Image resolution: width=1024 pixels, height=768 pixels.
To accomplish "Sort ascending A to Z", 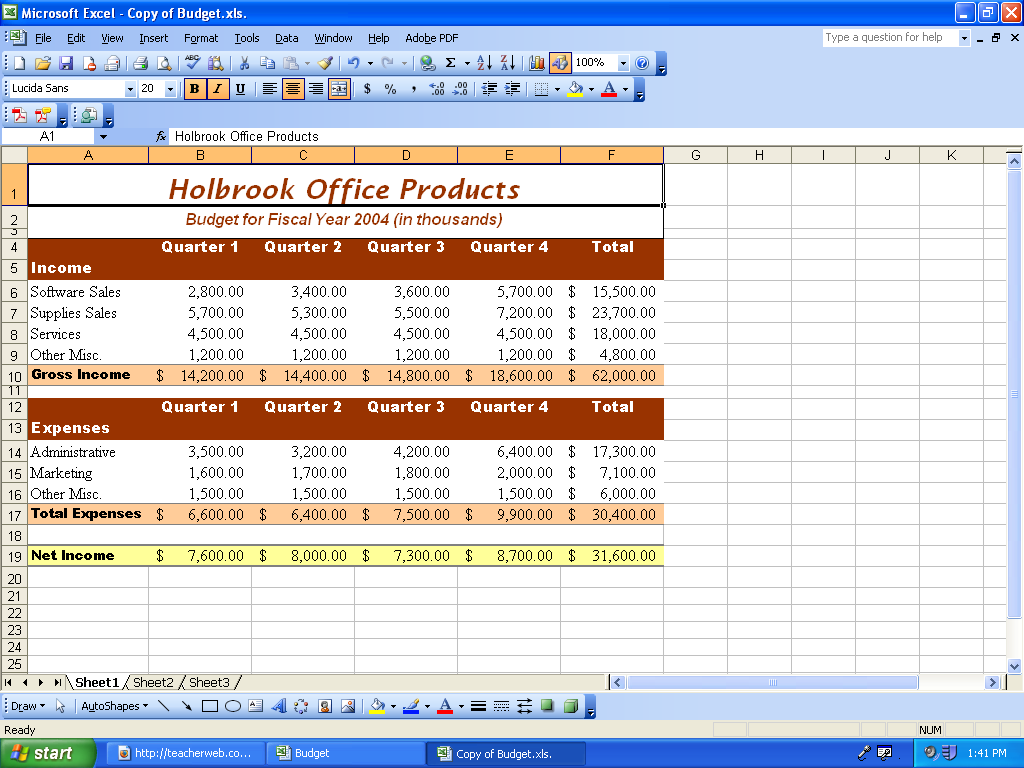I will [x=484, y=63].
